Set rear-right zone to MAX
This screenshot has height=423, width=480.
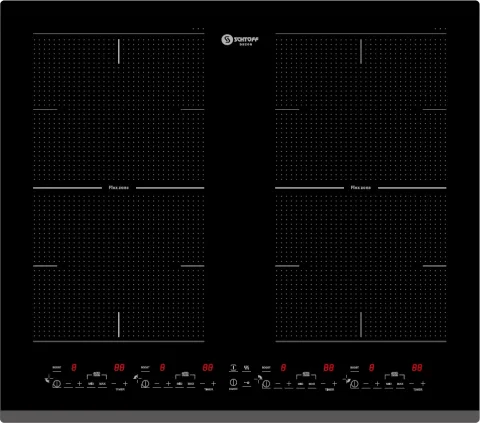coord(312,384)
